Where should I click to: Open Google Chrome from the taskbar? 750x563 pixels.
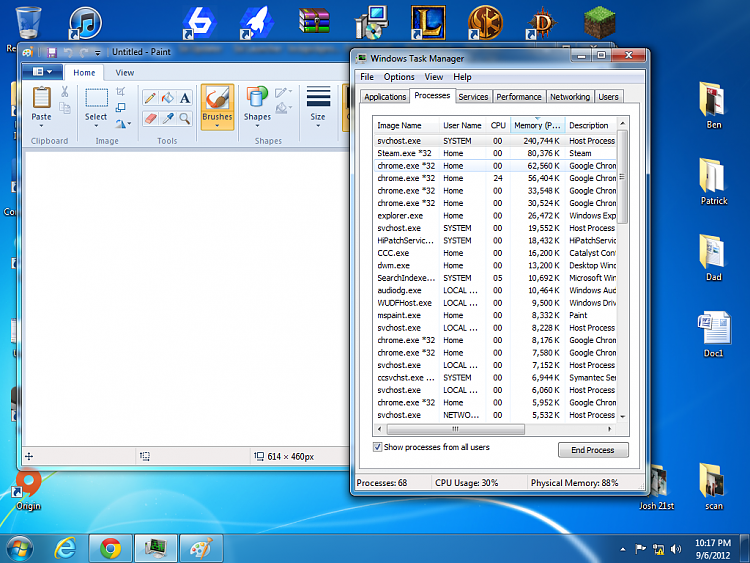pyautogui.click(x=110, y=548)
